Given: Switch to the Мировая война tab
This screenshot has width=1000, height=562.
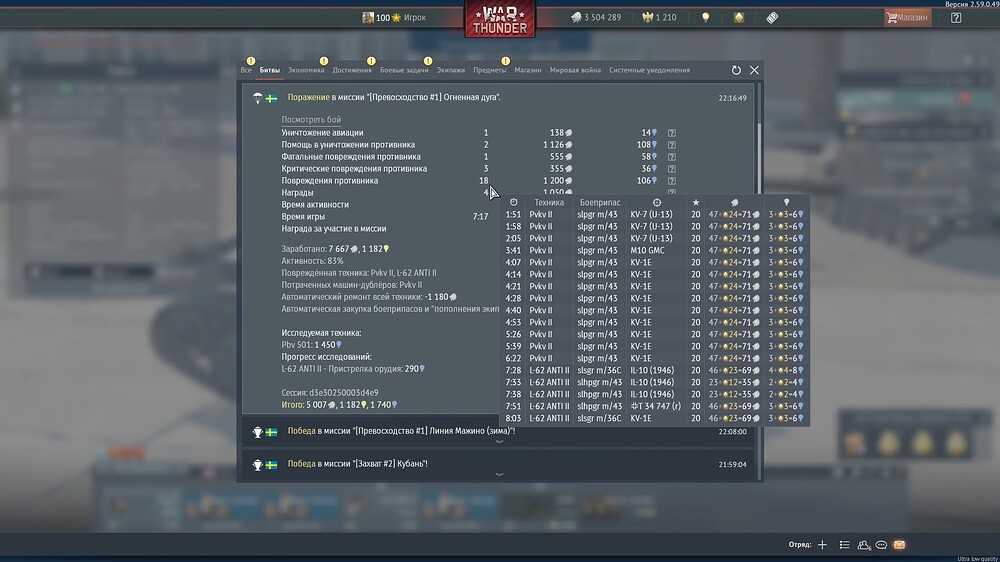Looking at the screenshot, I should pyautogui.click(x=575, y=70).
